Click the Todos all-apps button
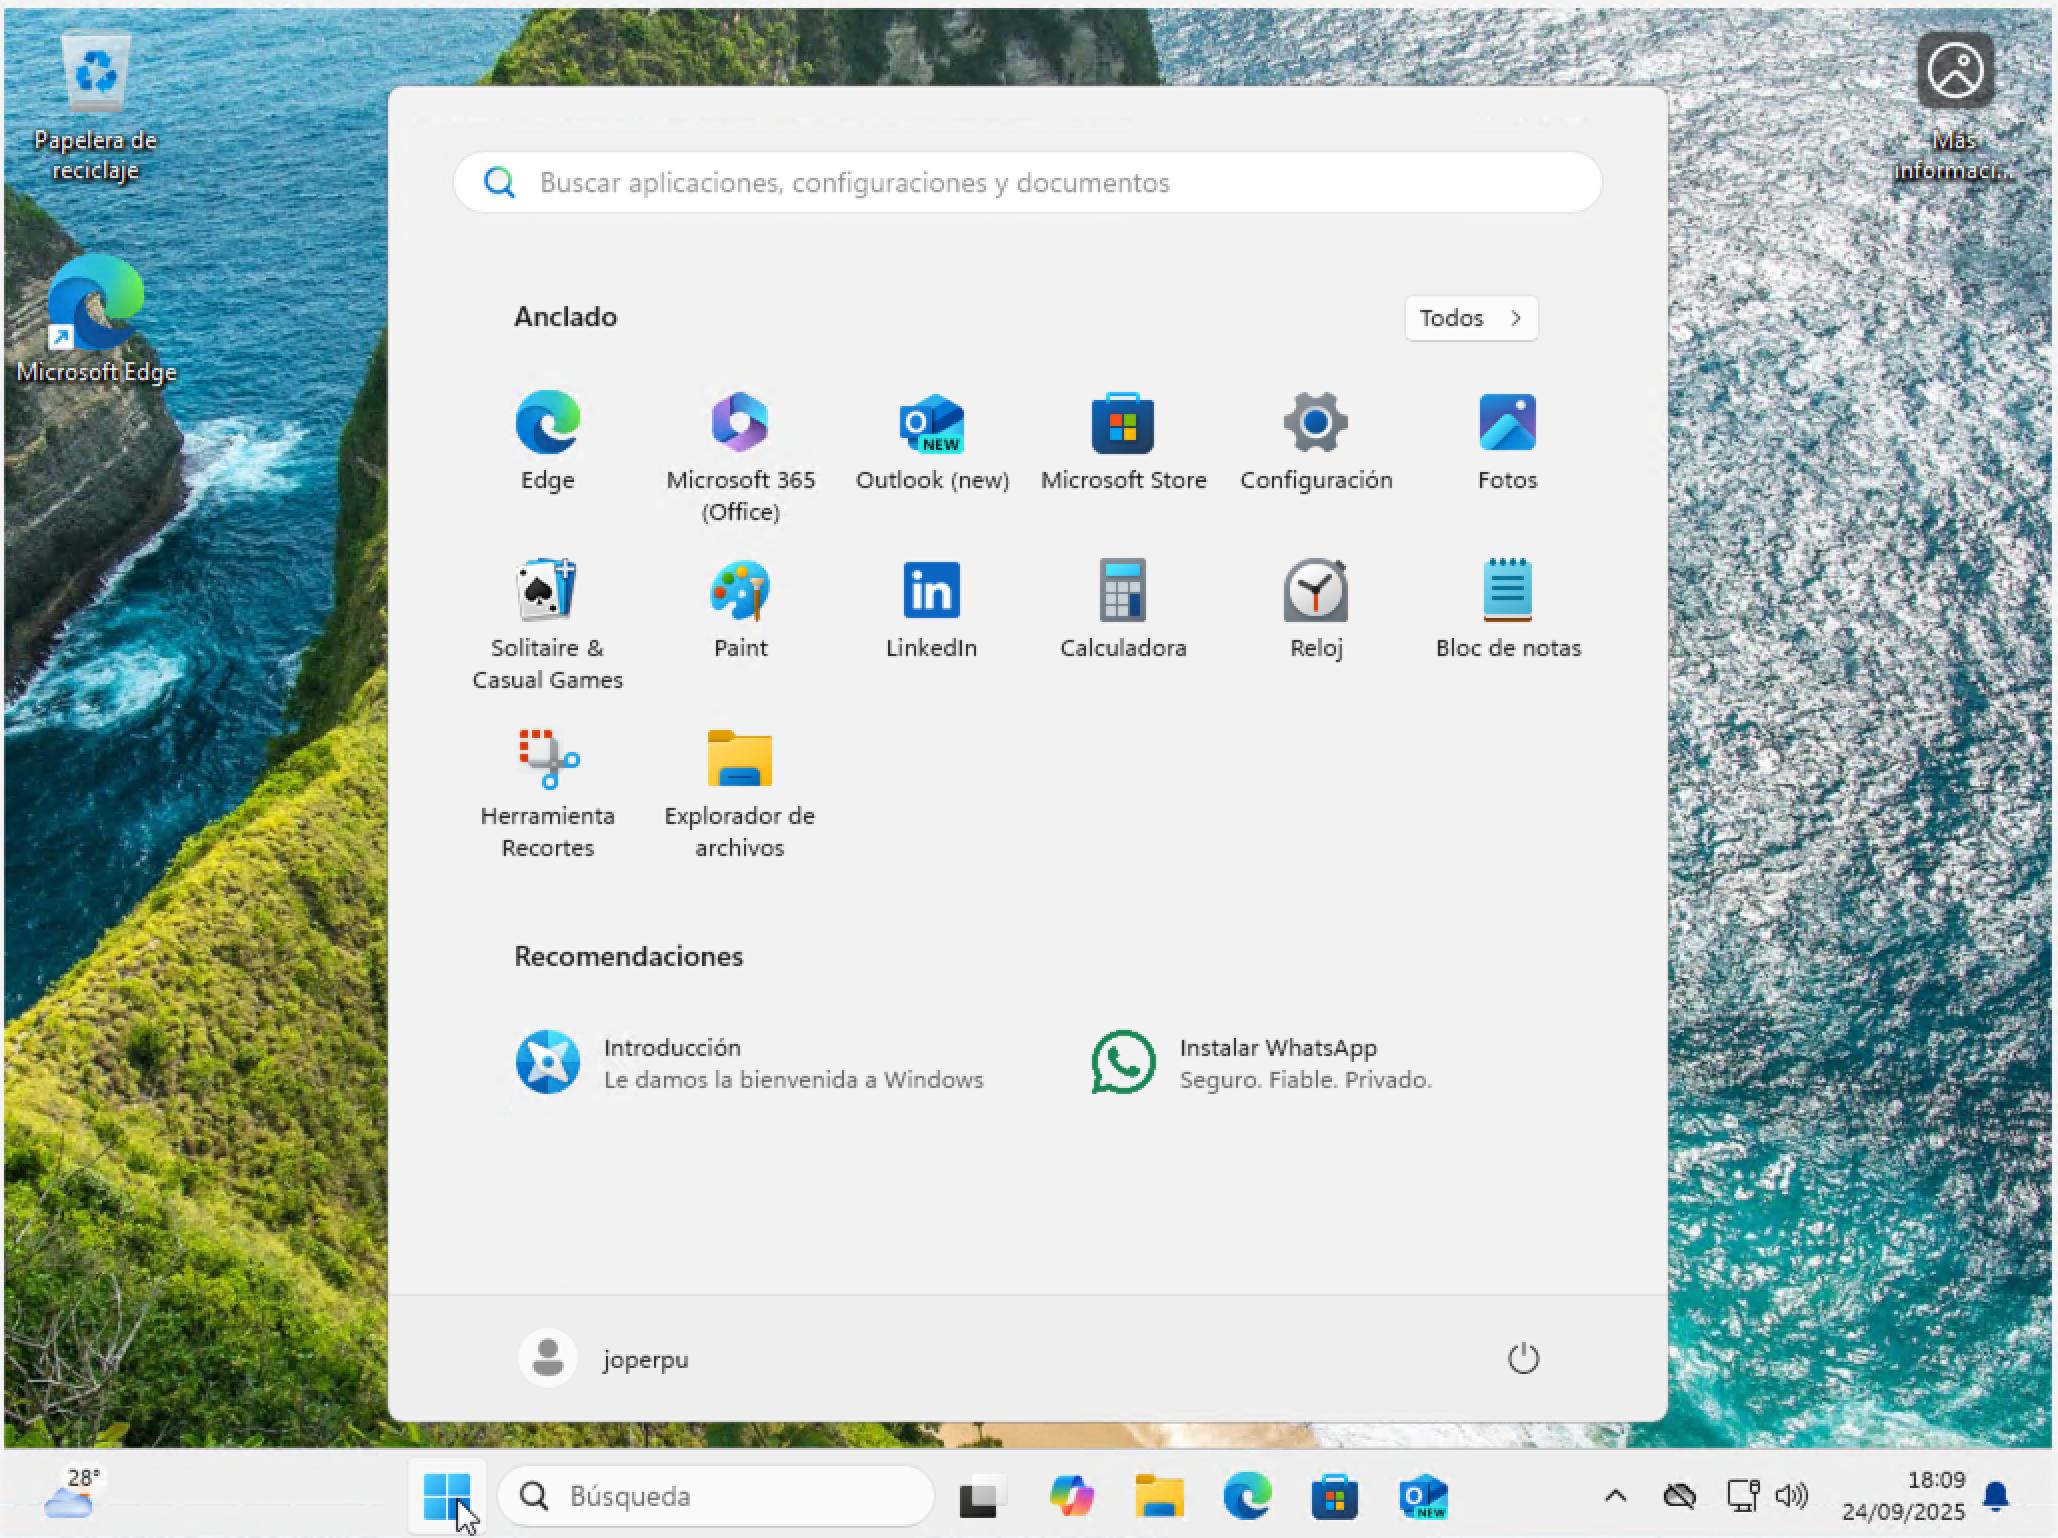 [x=1471, y=318]
